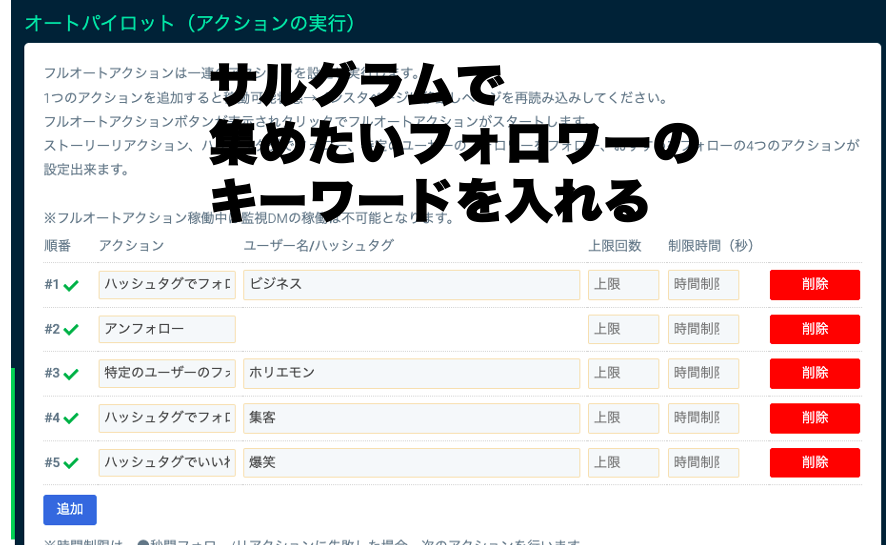
Task: Click the 順番 column header
Action: point(58,246)
